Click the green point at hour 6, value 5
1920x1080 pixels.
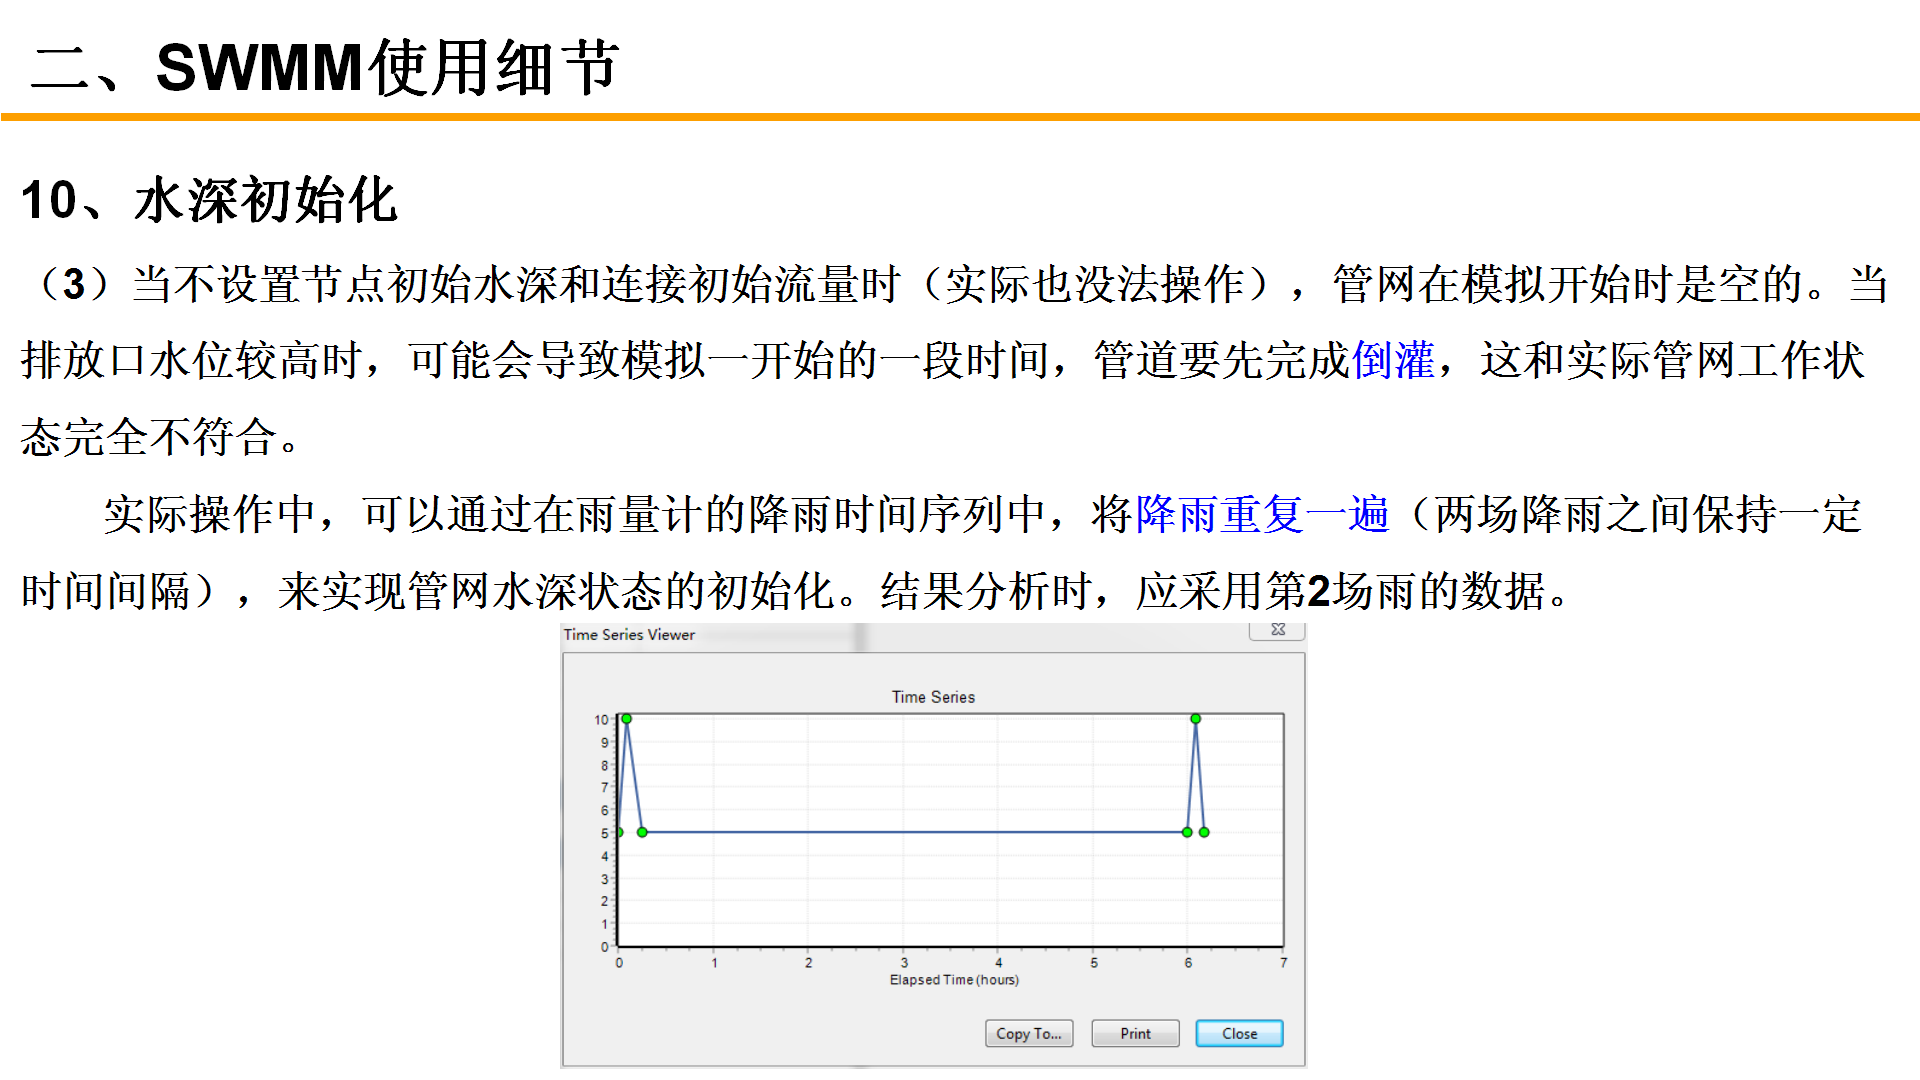click(1187, 832)
